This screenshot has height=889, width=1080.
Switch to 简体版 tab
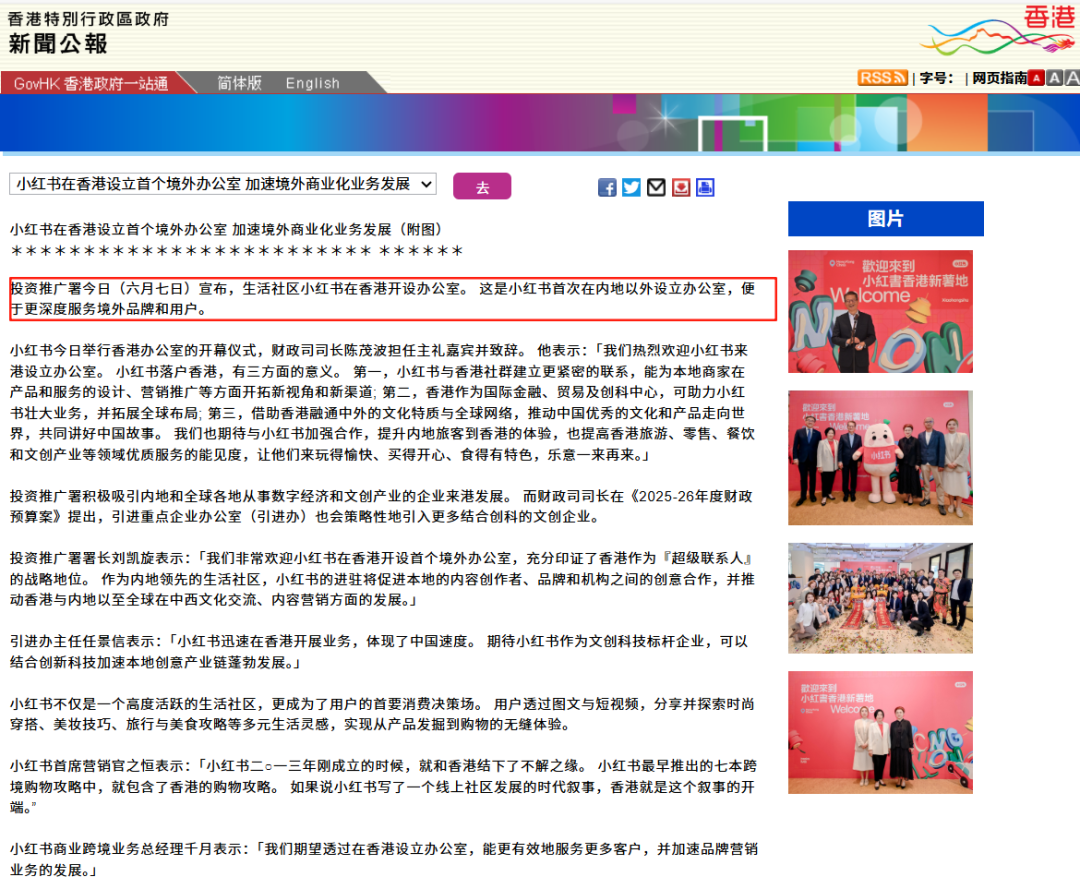240,83
